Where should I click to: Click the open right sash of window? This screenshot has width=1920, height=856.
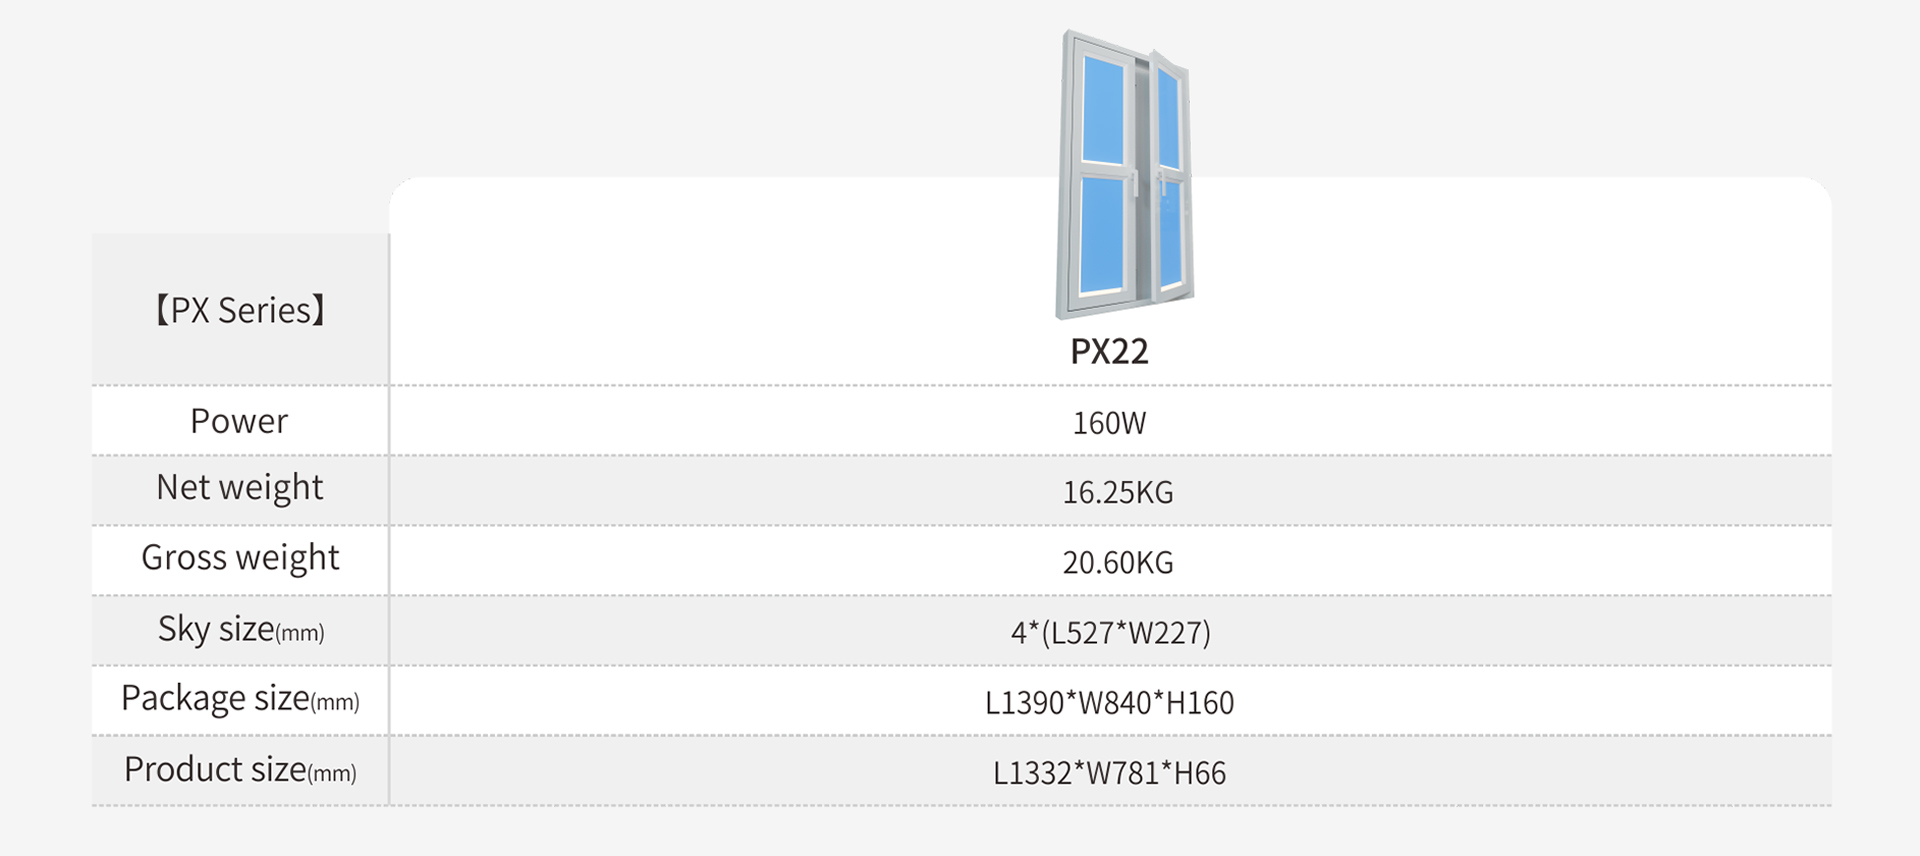pos(1170,177)
